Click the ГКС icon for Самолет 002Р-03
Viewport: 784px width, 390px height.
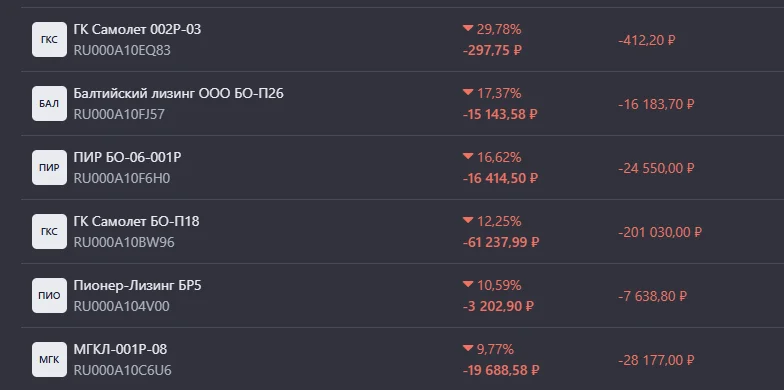tap(50, 40)
